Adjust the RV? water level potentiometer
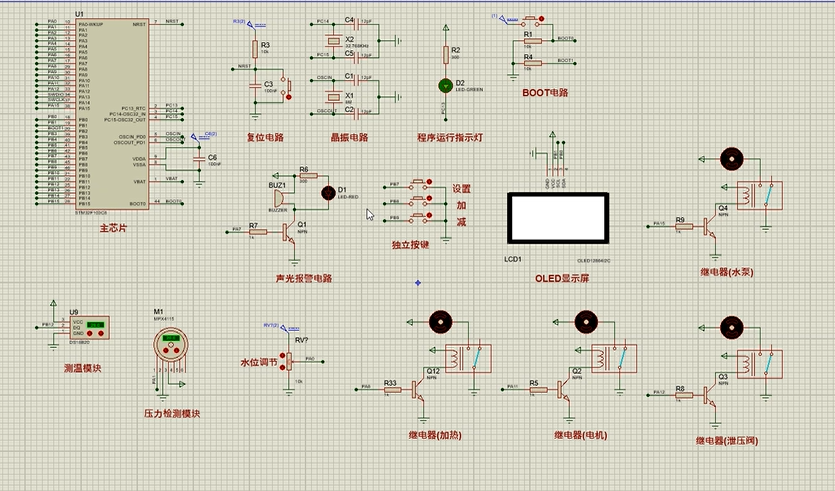The width and height of the screenshot is (835, 491). point(289,361)
